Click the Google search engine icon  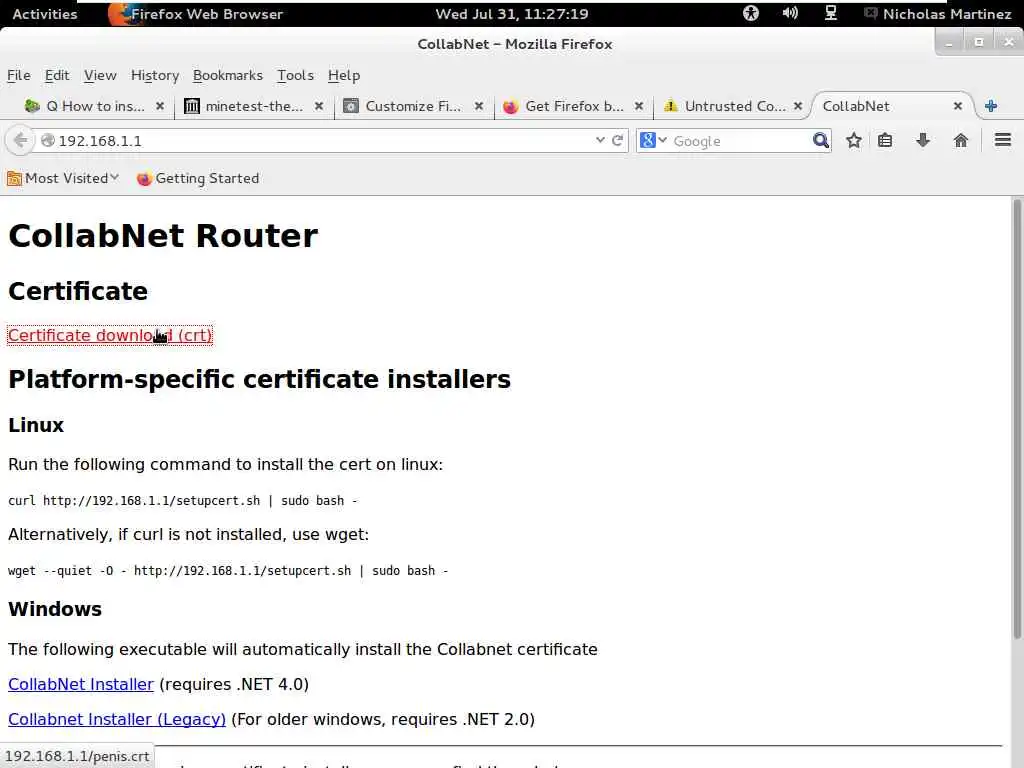[648, 140]
